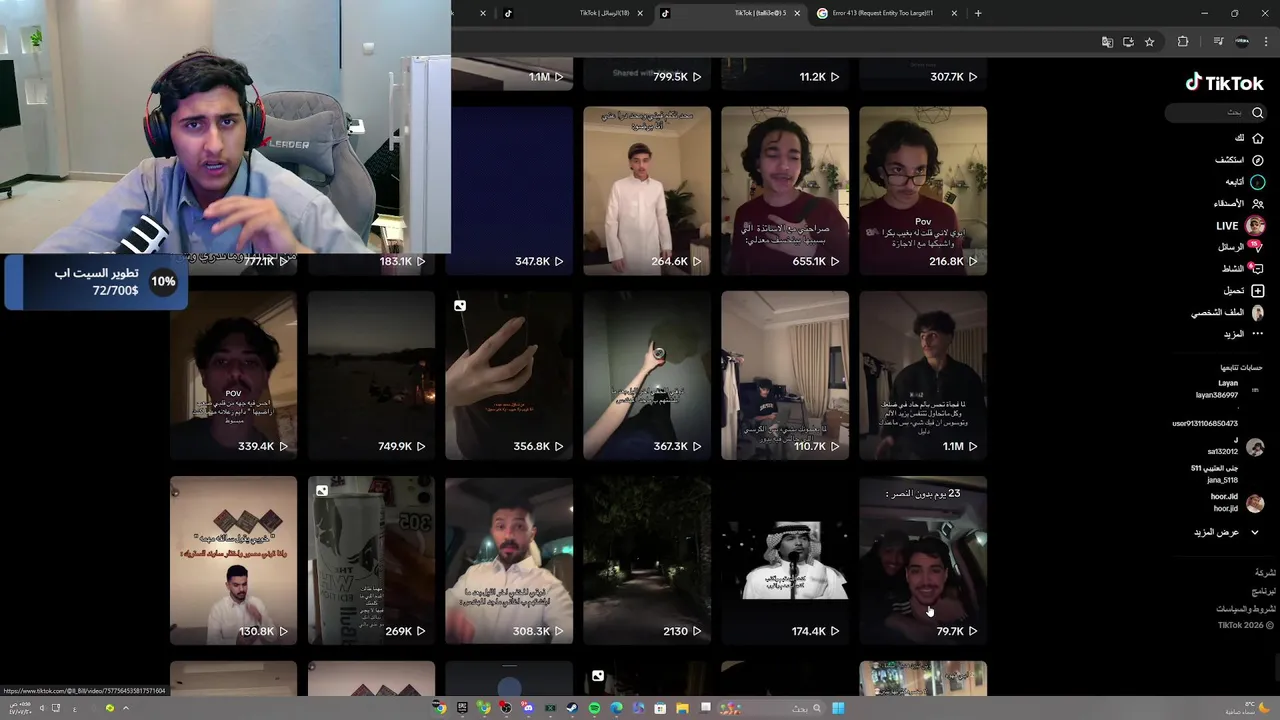Viewport: 1280px width, 720px height.
Task: Open the video with 130.8K views
Action: pos(233,560)
